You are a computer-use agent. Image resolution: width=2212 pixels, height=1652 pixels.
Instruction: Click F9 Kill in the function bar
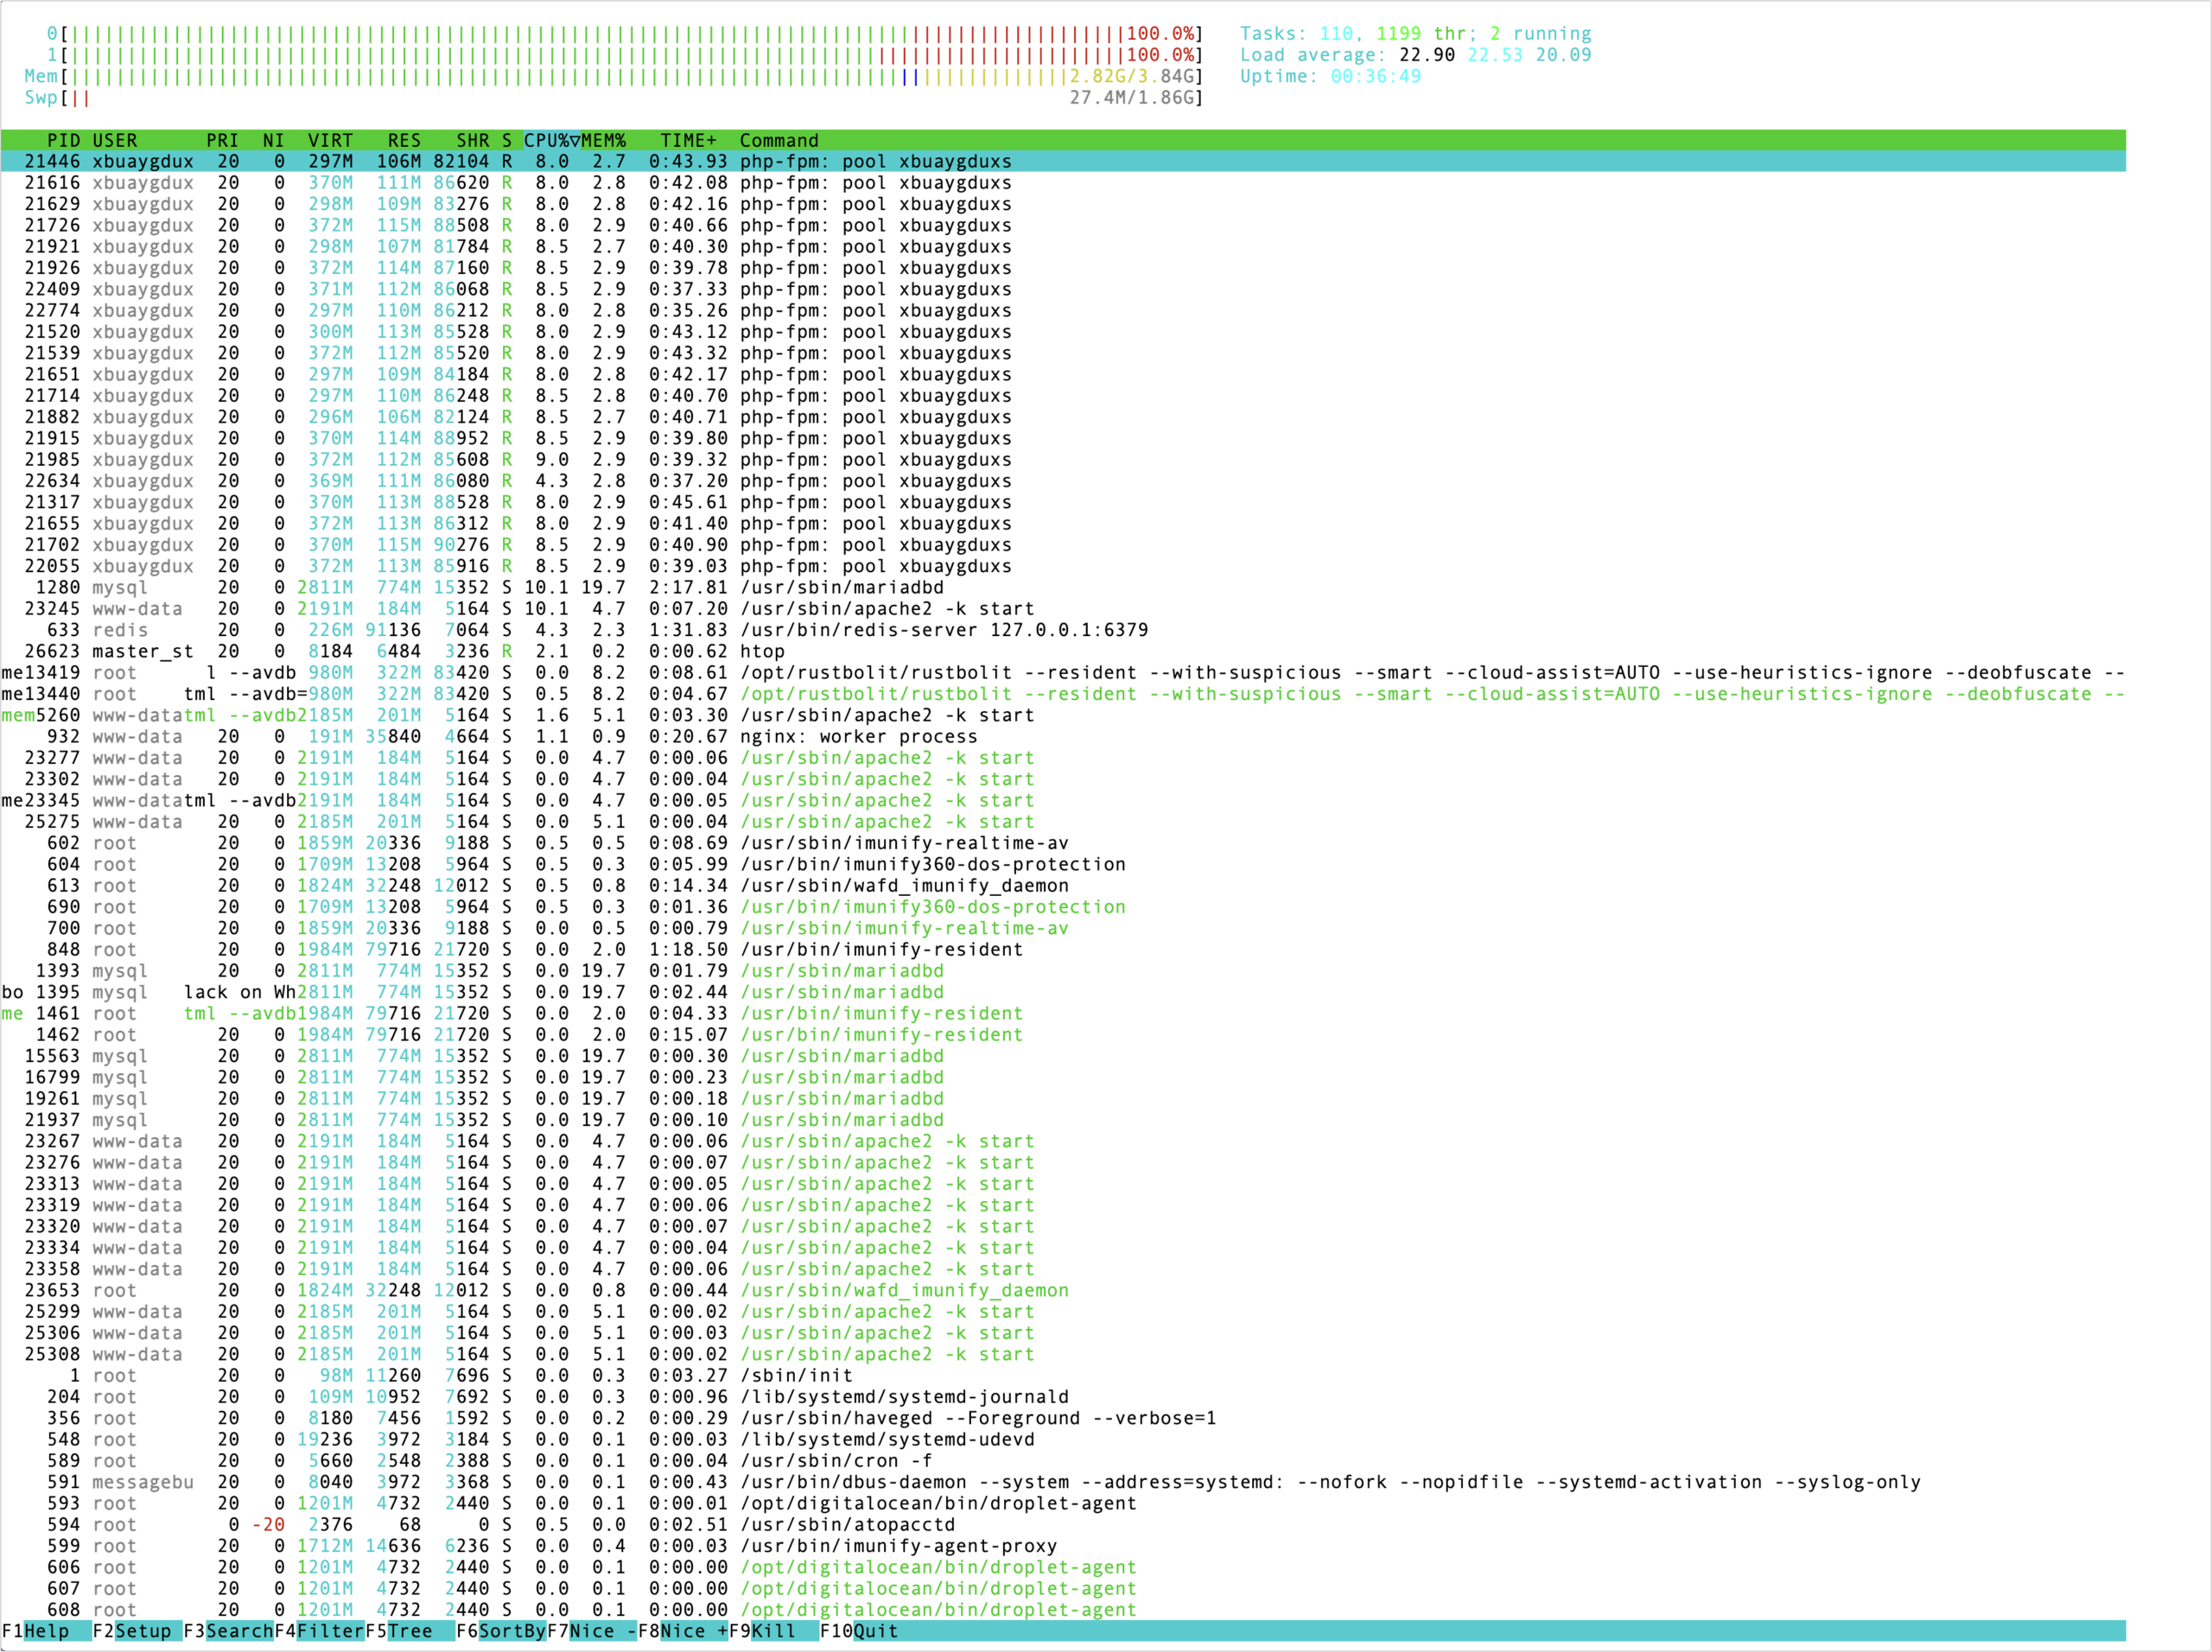(x=774, y=1631)
